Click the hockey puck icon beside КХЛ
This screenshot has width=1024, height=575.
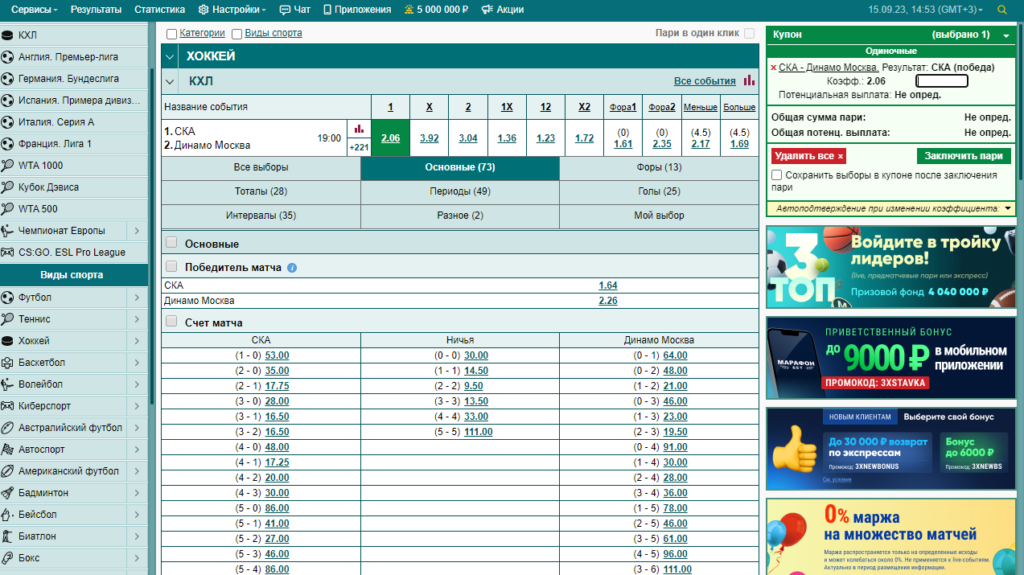pyautogui.click(x=8, y=35)
